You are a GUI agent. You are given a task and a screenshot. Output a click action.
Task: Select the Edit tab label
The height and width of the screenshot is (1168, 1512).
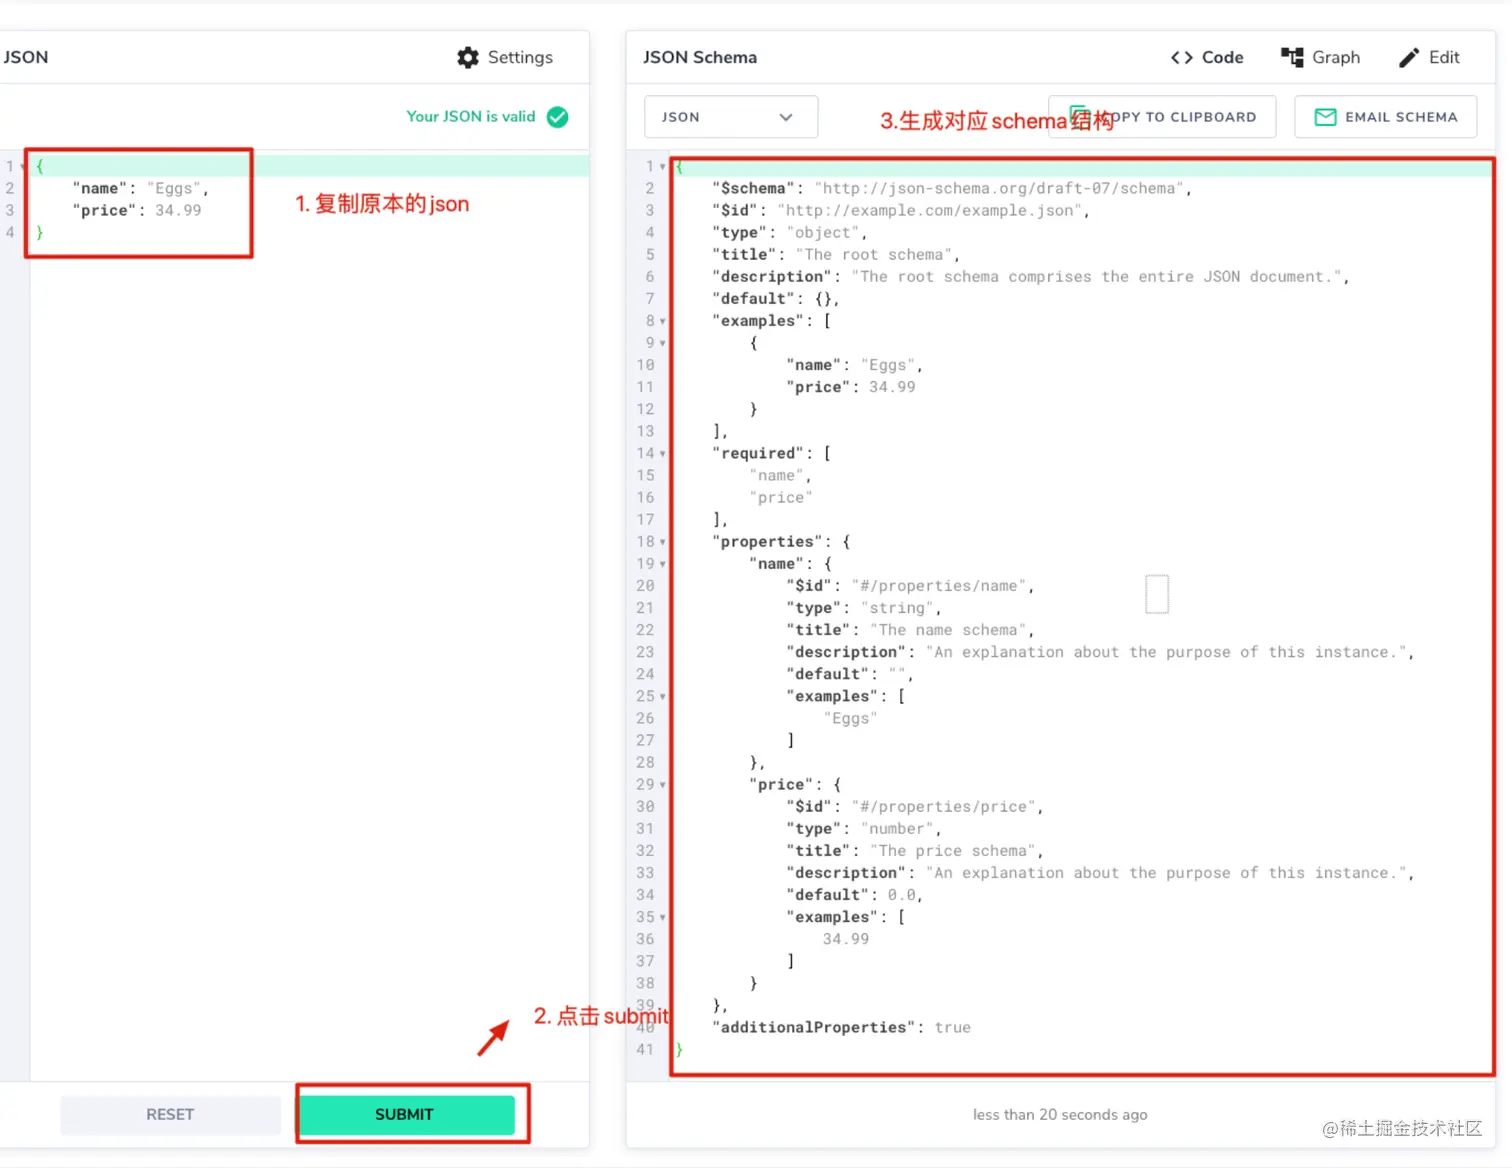point(1444,58)
